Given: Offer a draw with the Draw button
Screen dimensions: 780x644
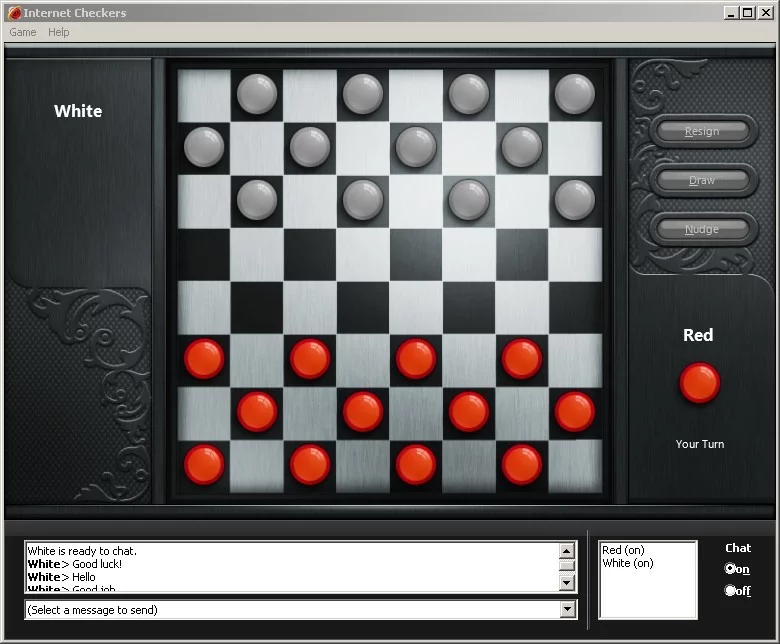Looking at the screenshot, I should 702,180.
